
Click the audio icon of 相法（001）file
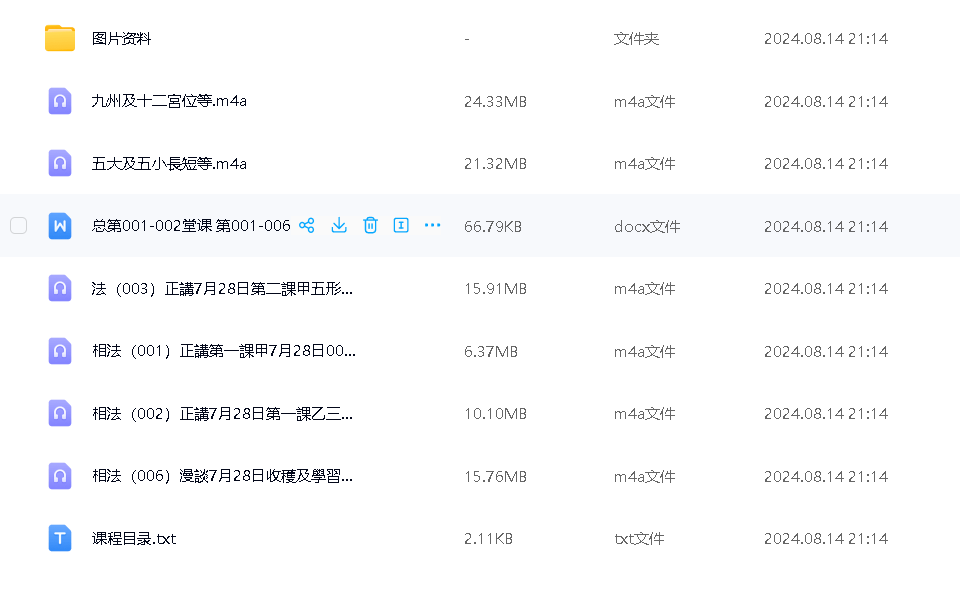pos(59,350)
